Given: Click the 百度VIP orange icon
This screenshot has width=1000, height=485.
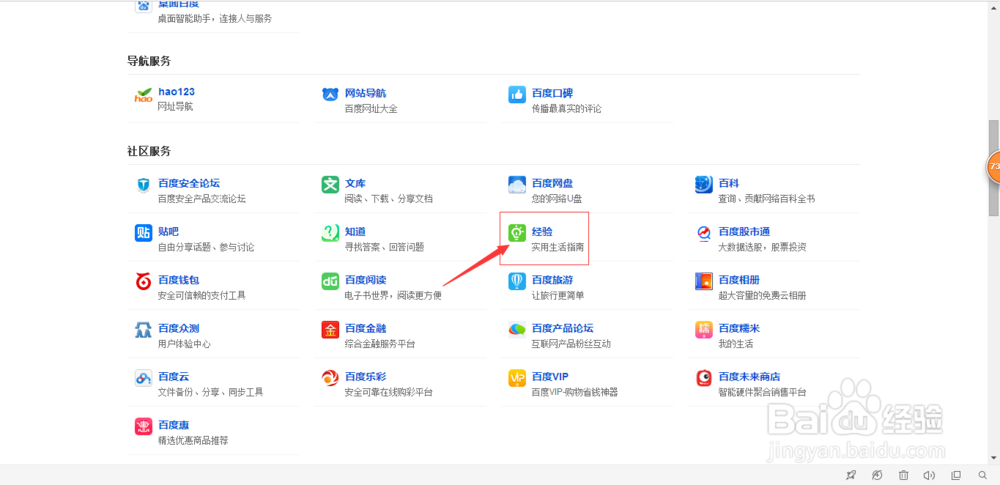Looking at the screenshot, I should click(x=517, y=378).
